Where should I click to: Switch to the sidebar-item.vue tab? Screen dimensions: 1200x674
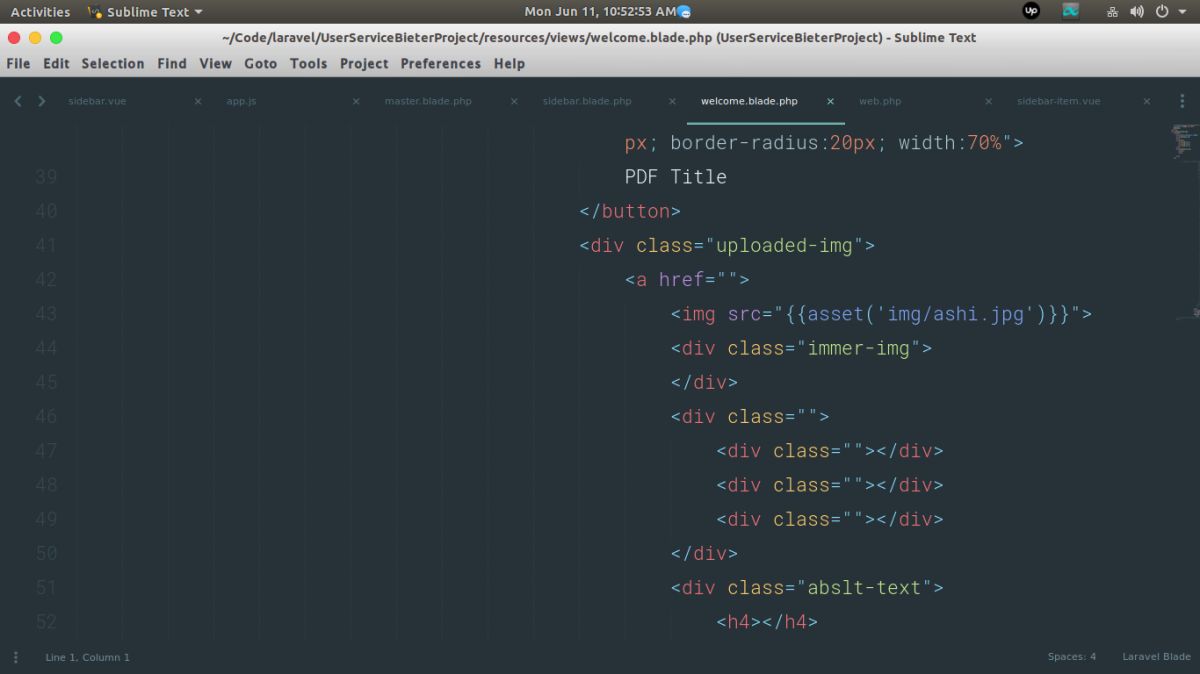(1058, 101)
